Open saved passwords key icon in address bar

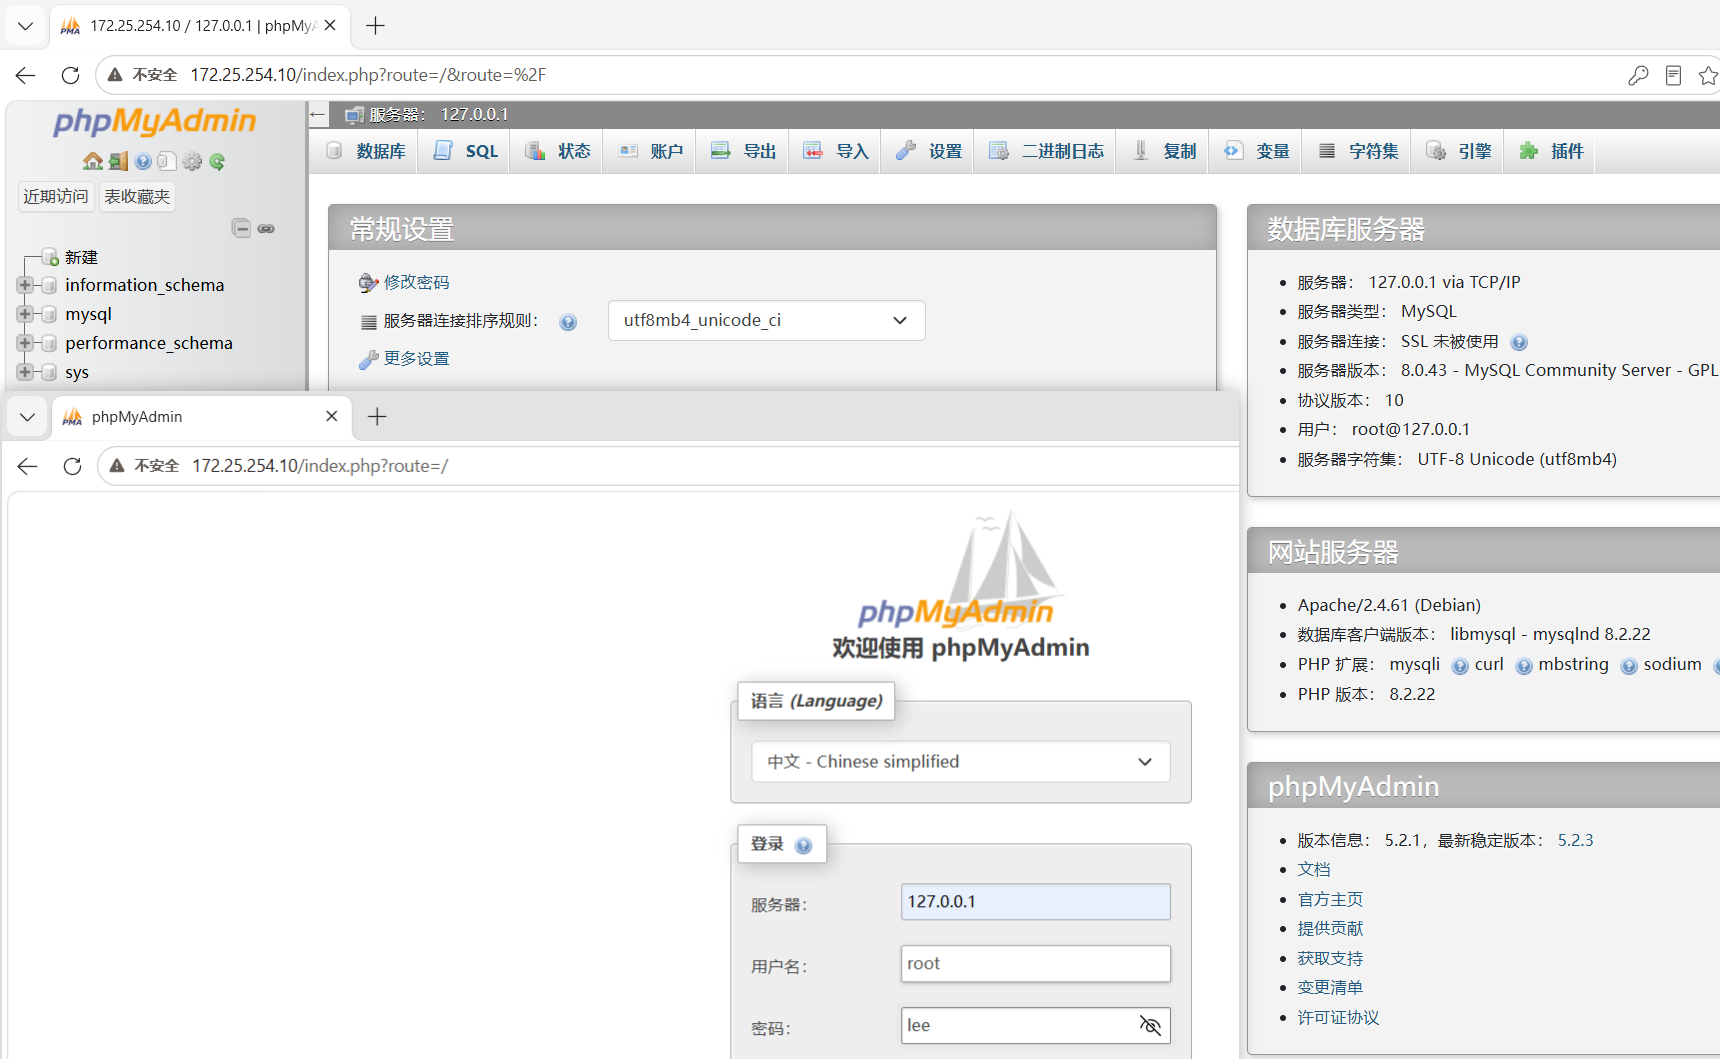(x=1638, y=75)
